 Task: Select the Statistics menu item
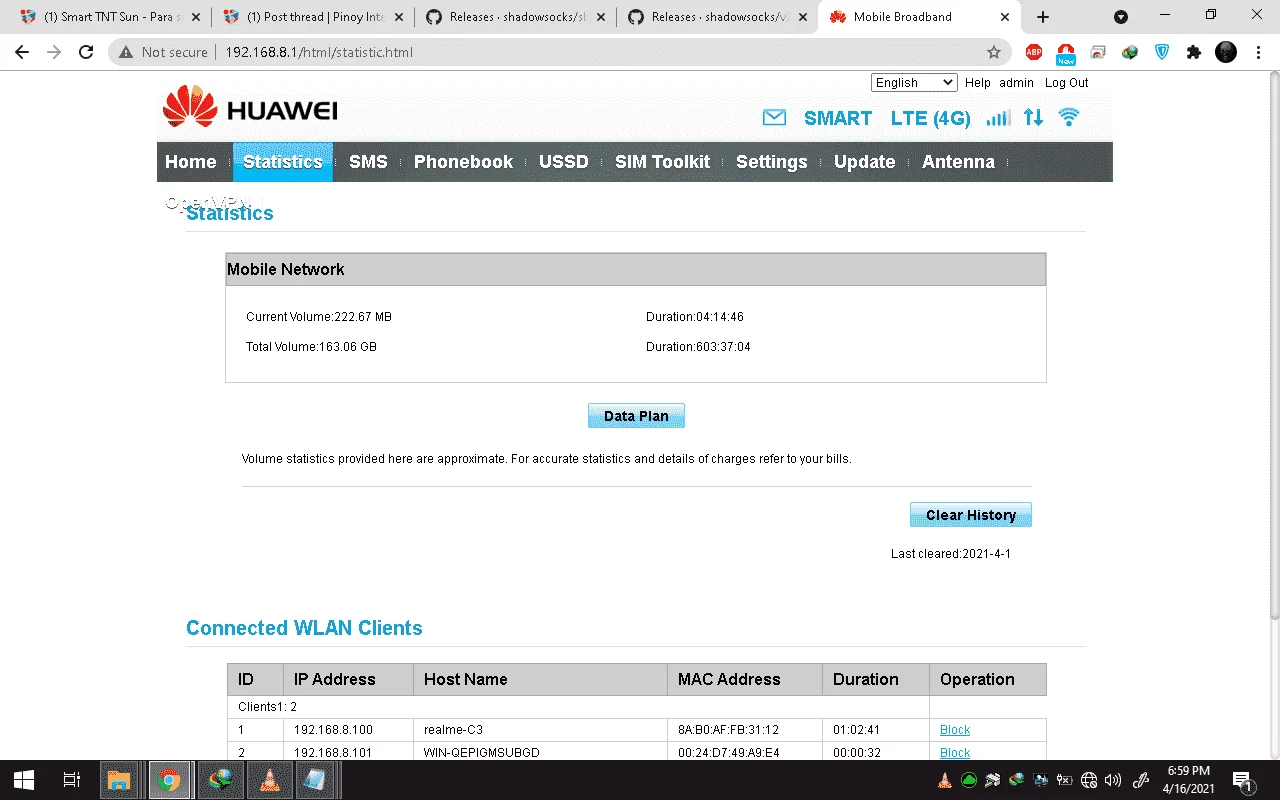click(283, 162)
